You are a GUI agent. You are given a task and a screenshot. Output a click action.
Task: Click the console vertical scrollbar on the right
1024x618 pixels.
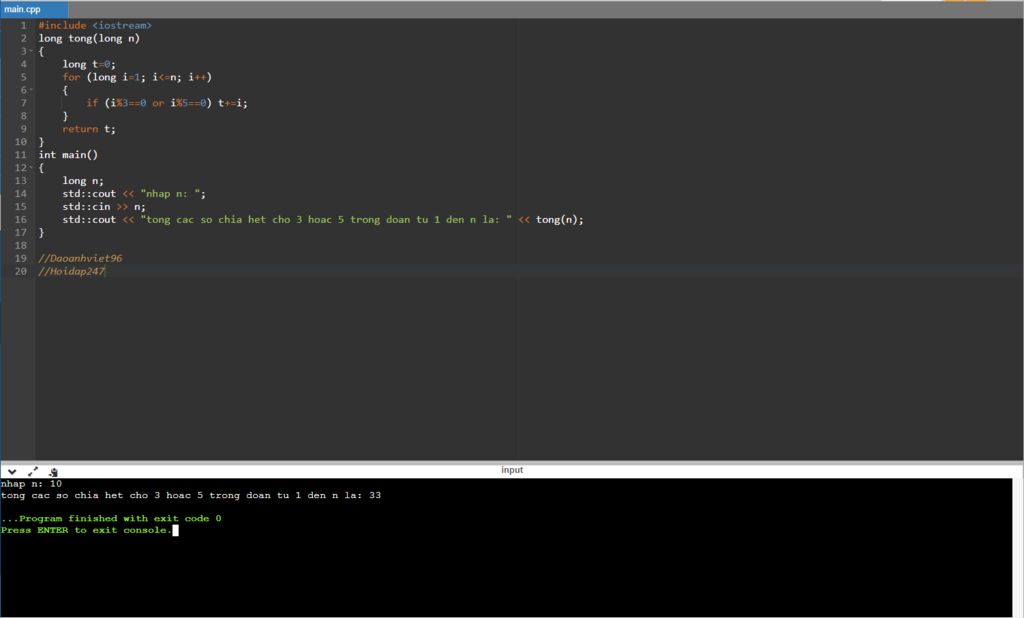[1017, 547]
